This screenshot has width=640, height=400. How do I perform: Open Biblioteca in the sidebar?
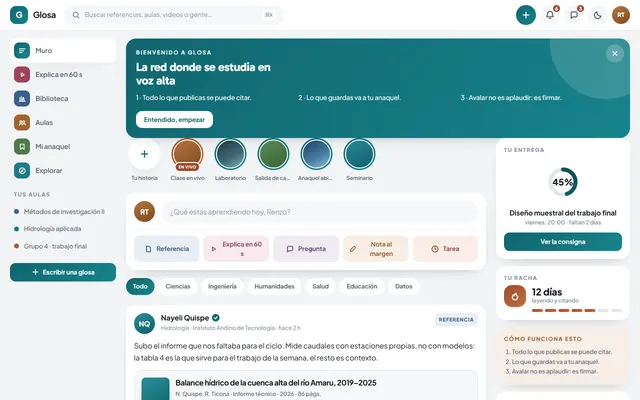click(63, 99)
